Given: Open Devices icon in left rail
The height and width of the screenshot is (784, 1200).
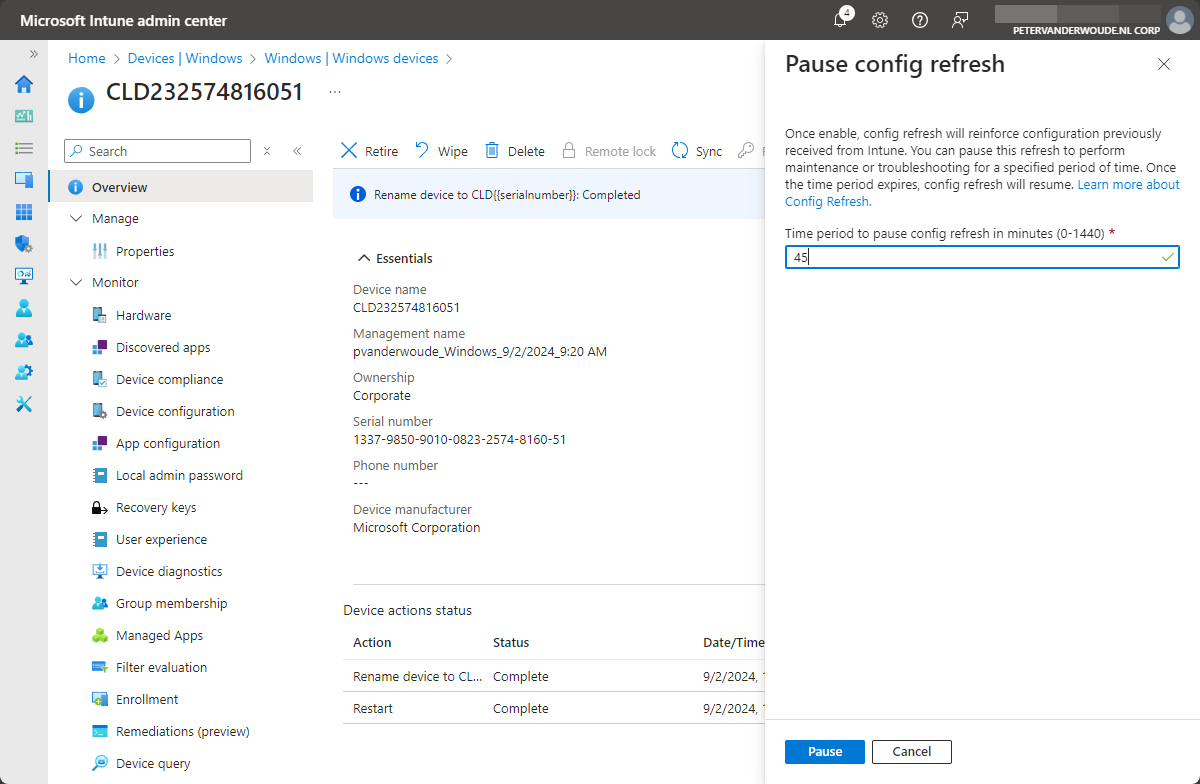Looking at the screenshot, I should pos(24,180).
